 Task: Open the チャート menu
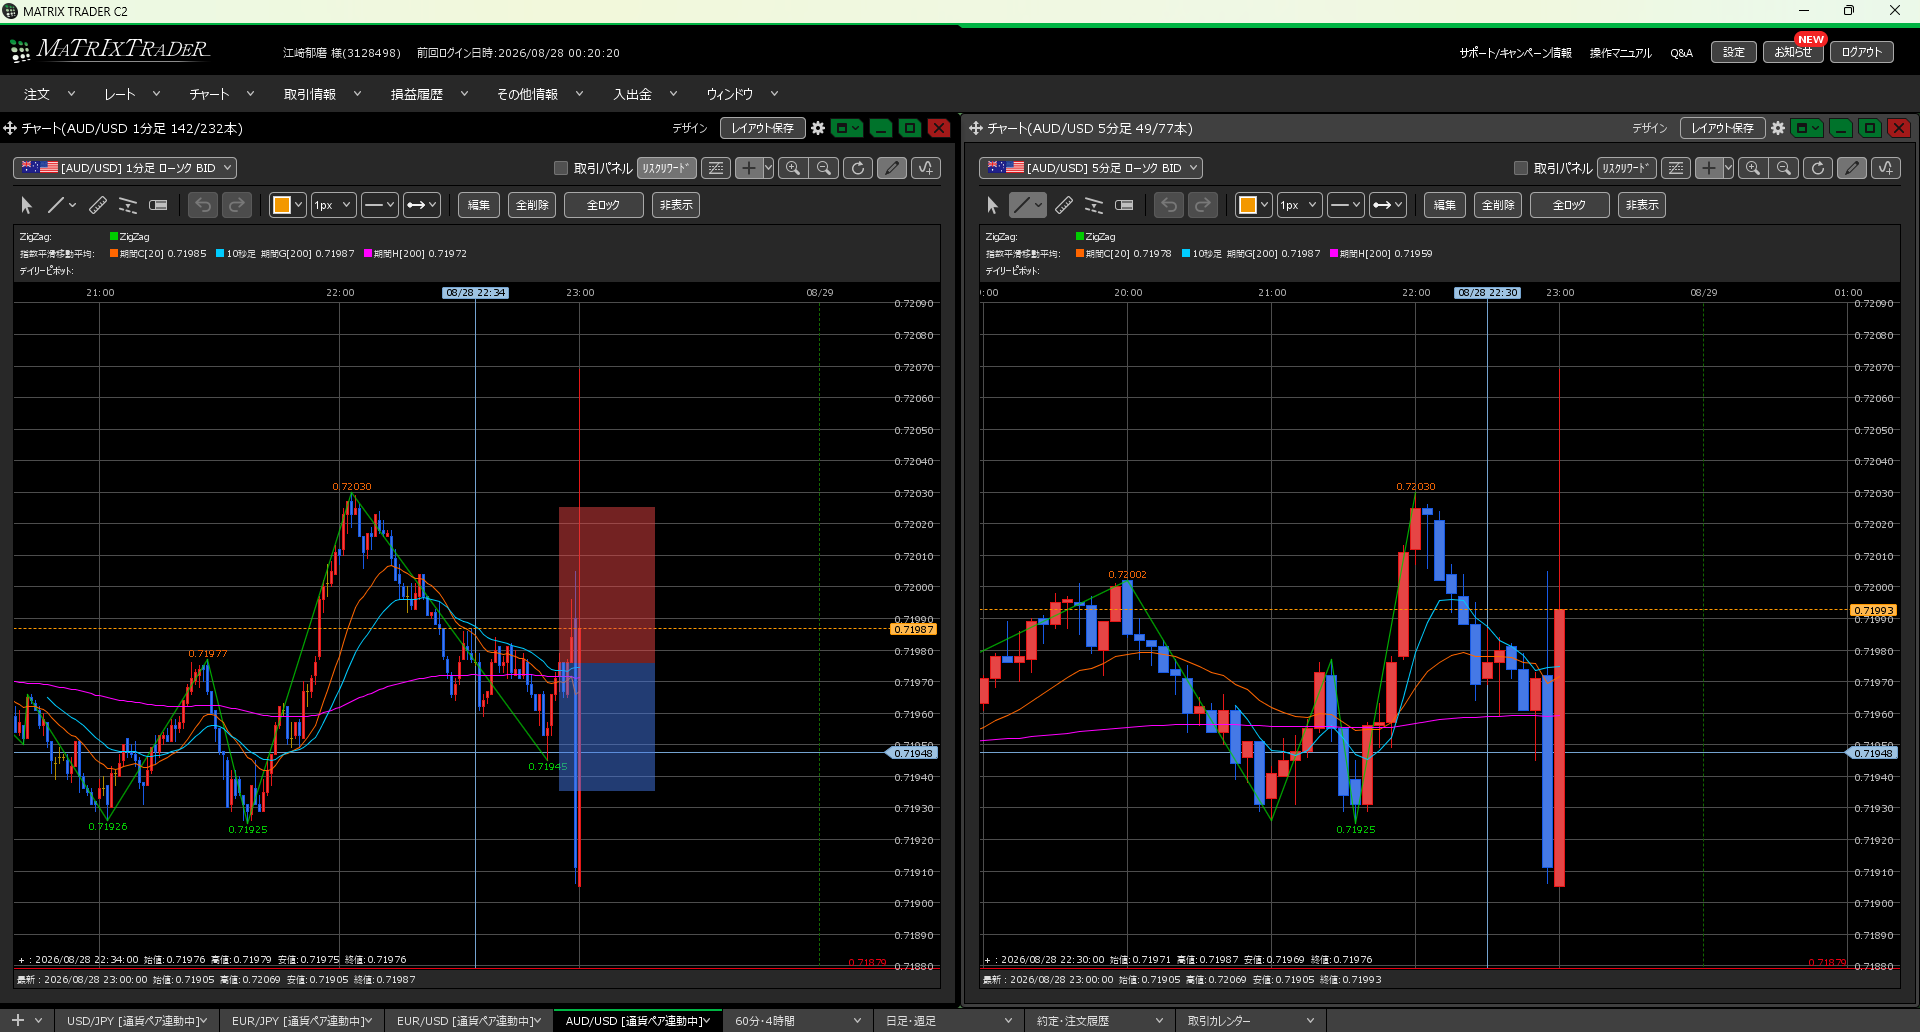pos(221,94)
